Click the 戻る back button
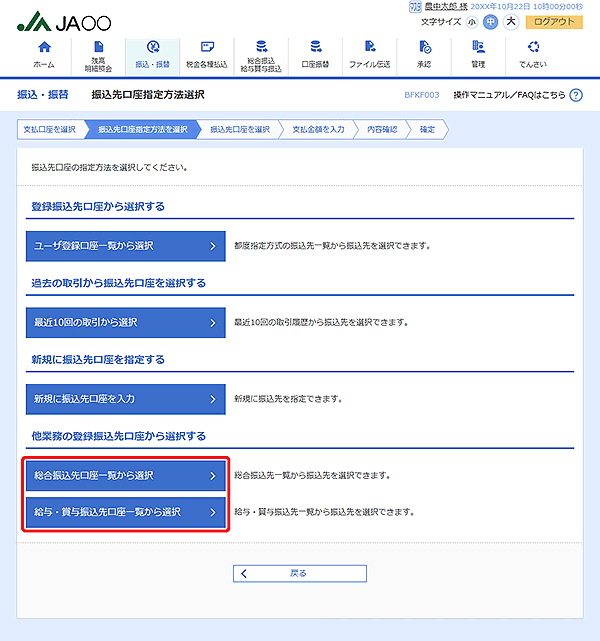Viewport: 600px width, 641px height. click(x=300, y=574)
